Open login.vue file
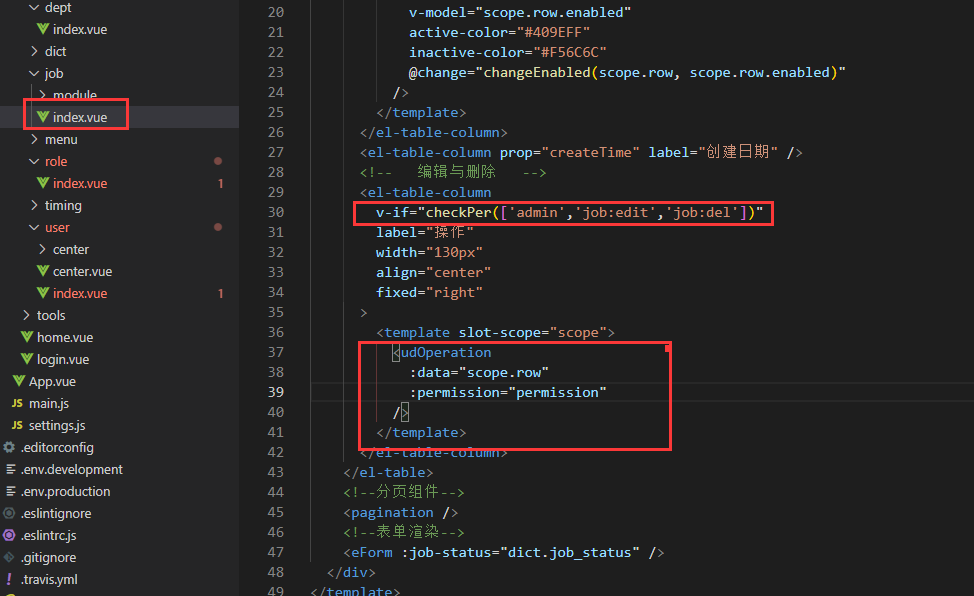 click(63, 359)
